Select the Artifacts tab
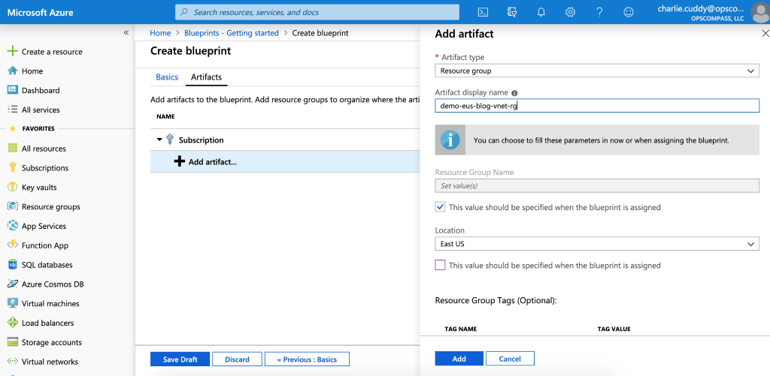Image resolution: width=770 pixels, height=376 pixels. coord(206,77)
